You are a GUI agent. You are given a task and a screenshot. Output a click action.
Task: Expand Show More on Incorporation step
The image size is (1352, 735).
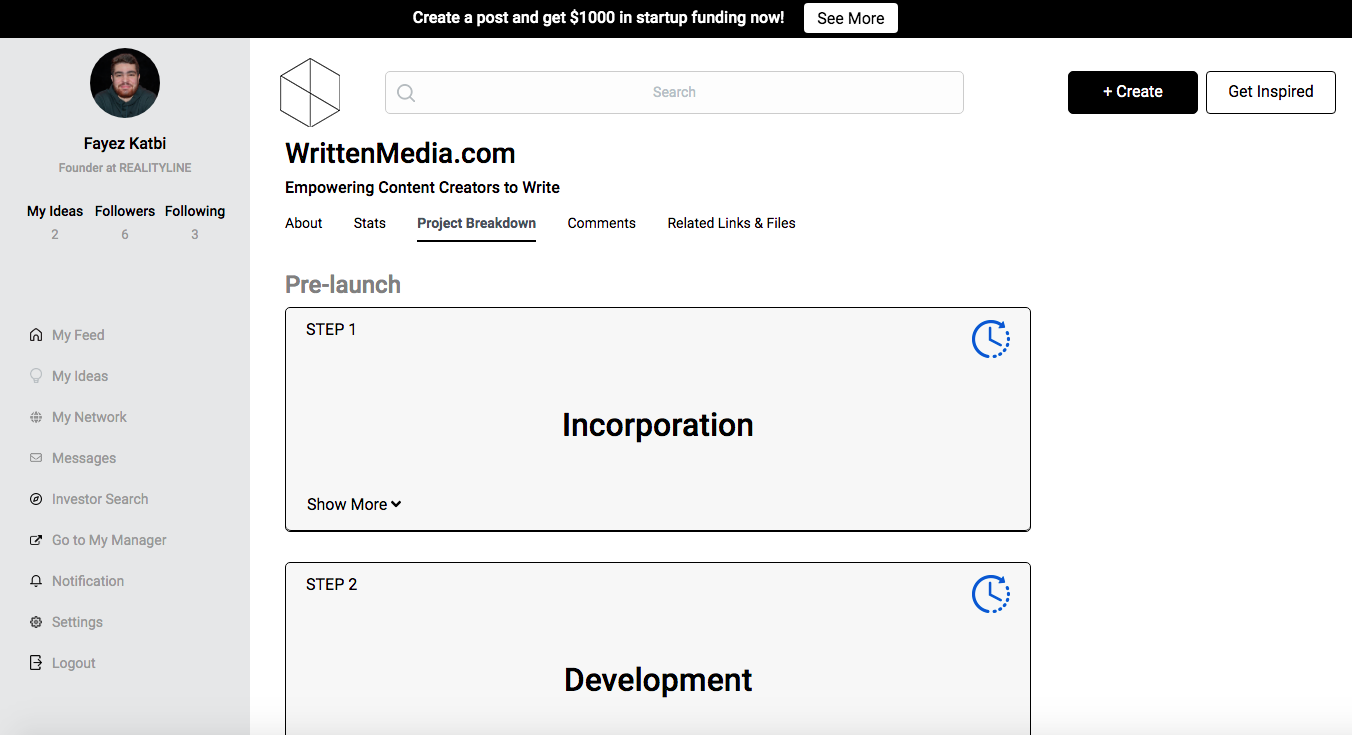354,504
